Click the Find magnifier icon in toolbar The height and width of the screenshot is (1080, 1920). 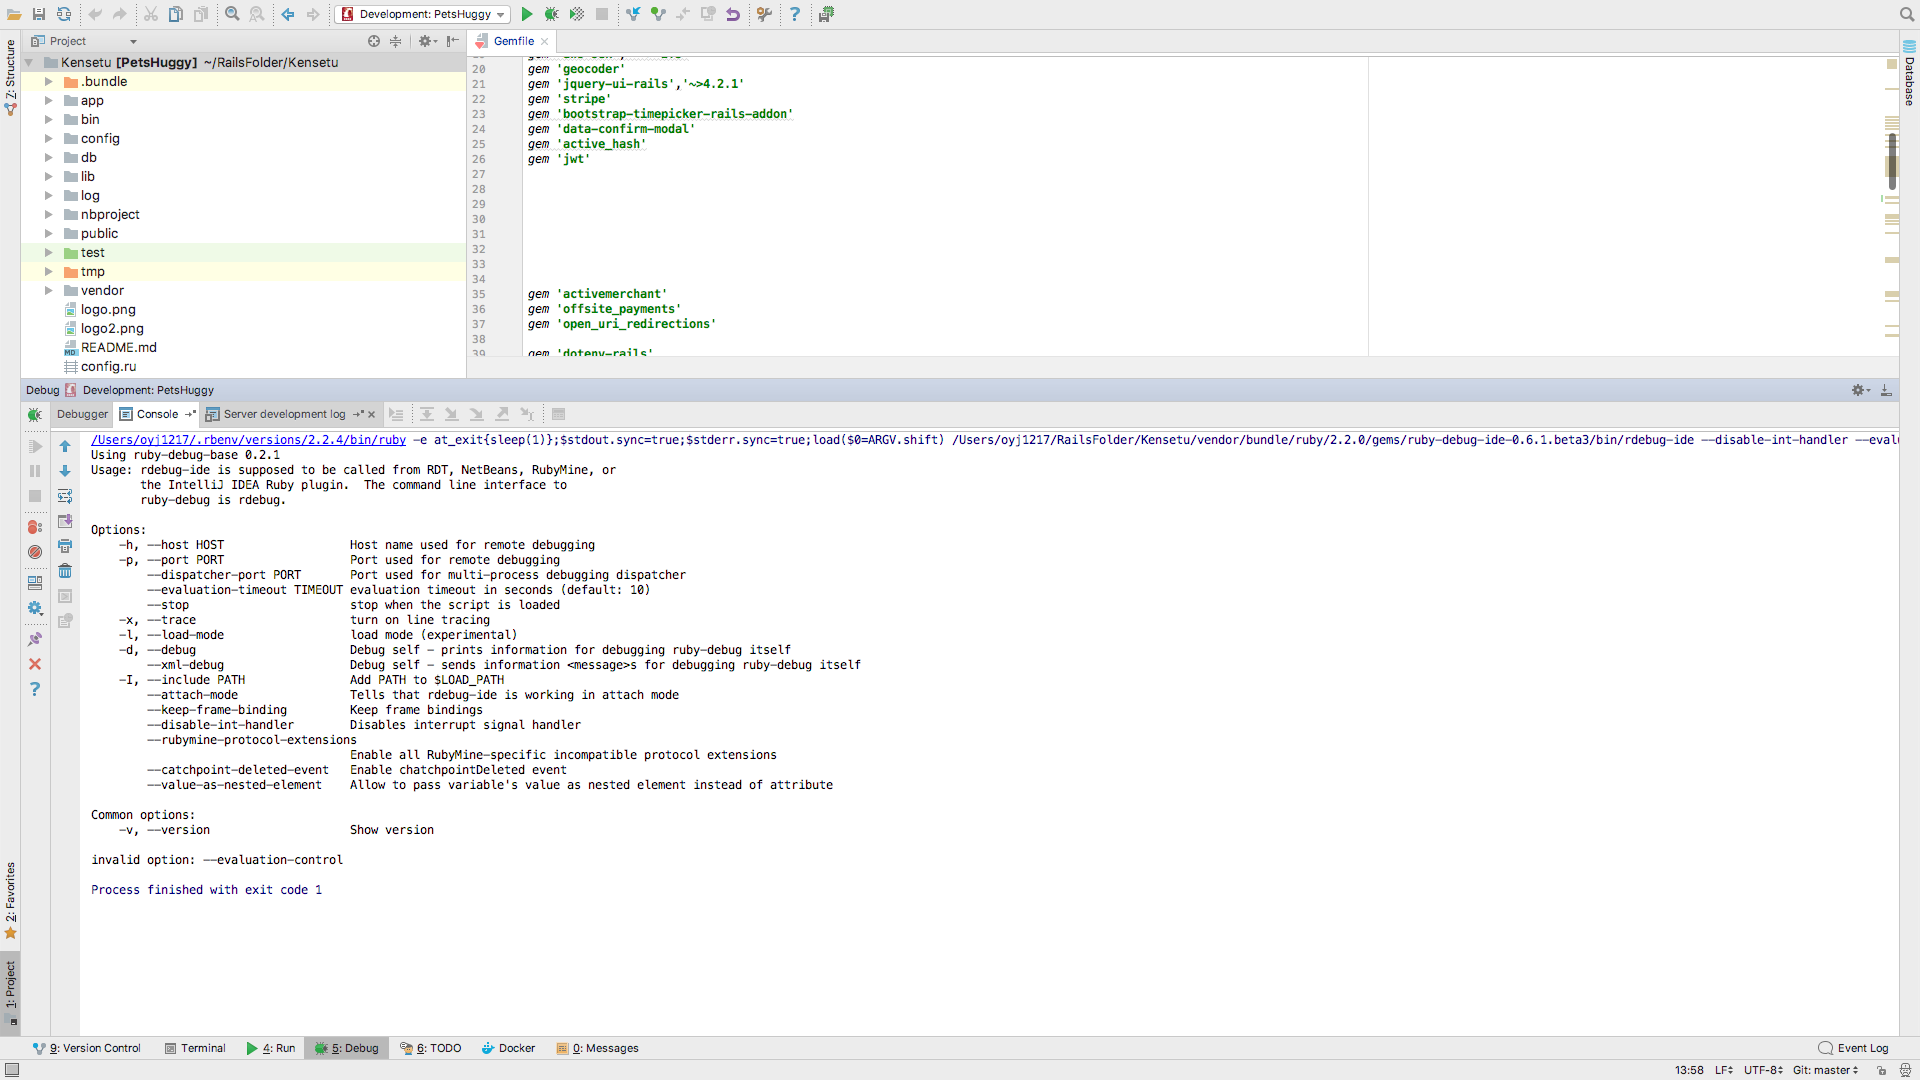coord(232,14)
